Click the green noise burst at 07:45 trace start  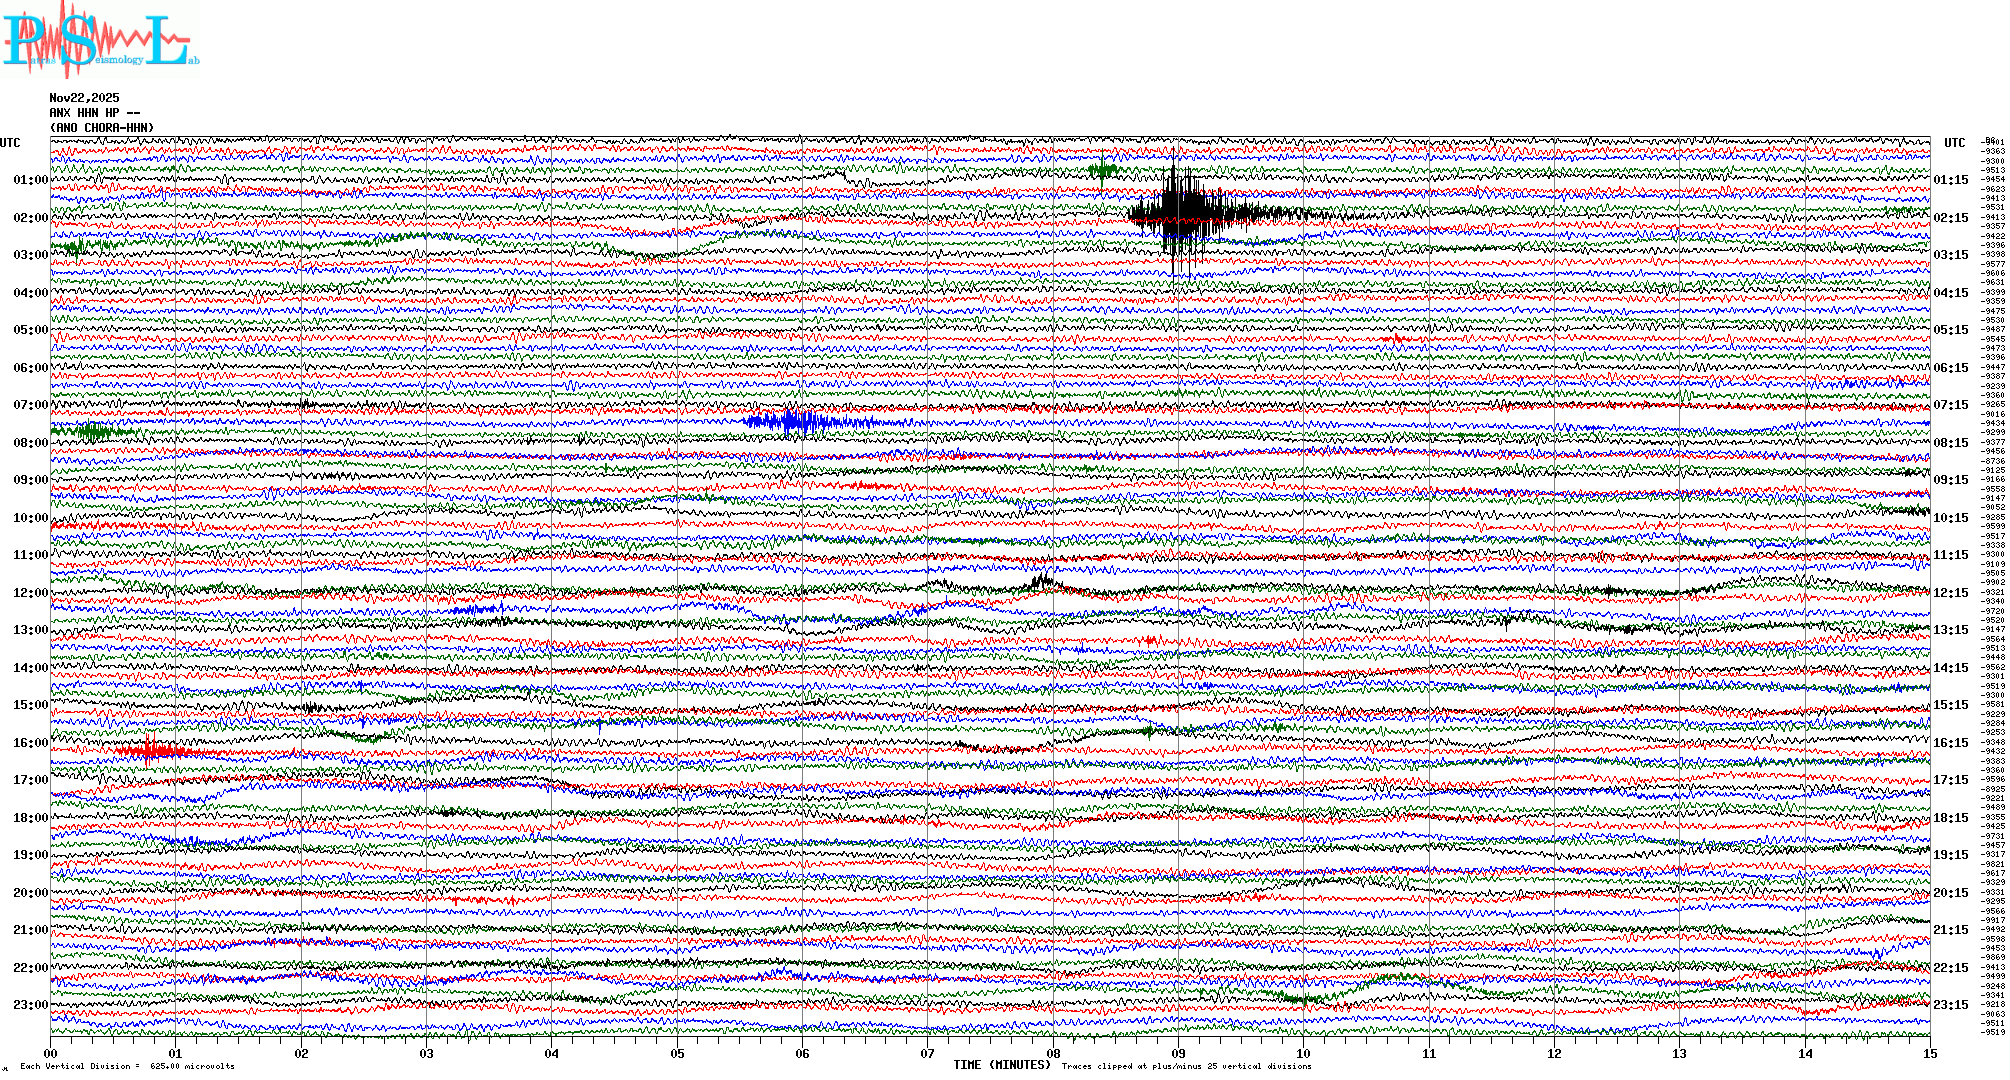92,432
